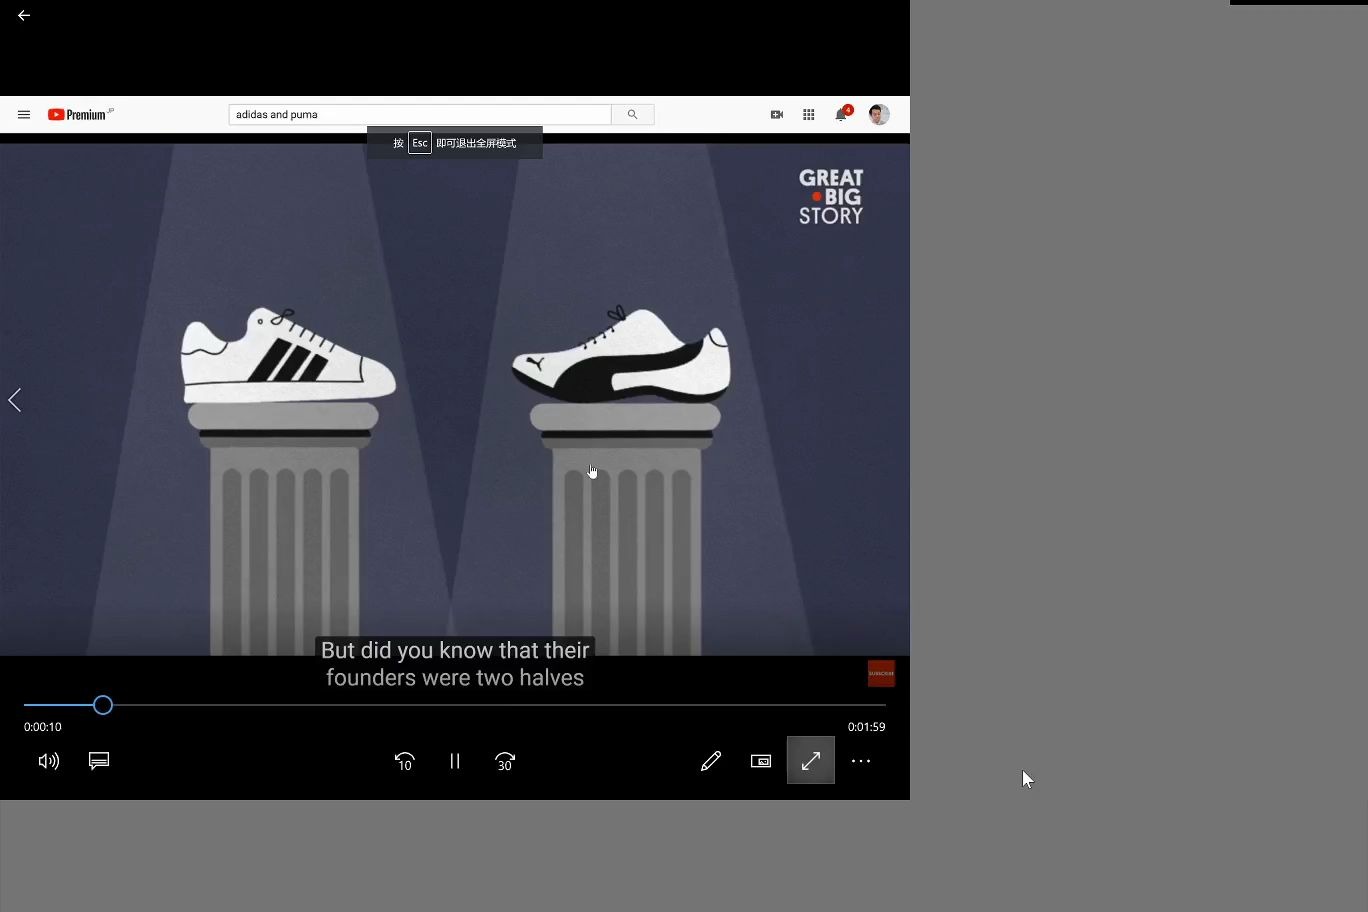Open the create video camera icon
The height and width of the screenshot is (912, 1368).
click(x=777, y=115)
